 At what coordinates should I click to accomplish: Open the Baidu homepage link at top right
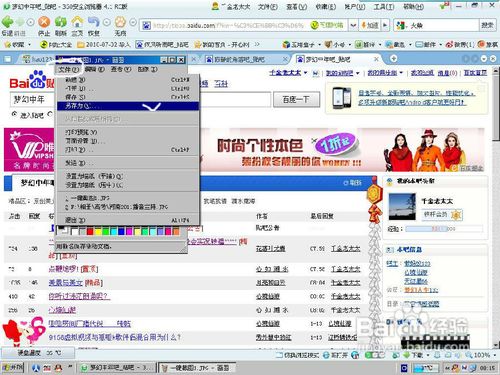tap(475, 73)
